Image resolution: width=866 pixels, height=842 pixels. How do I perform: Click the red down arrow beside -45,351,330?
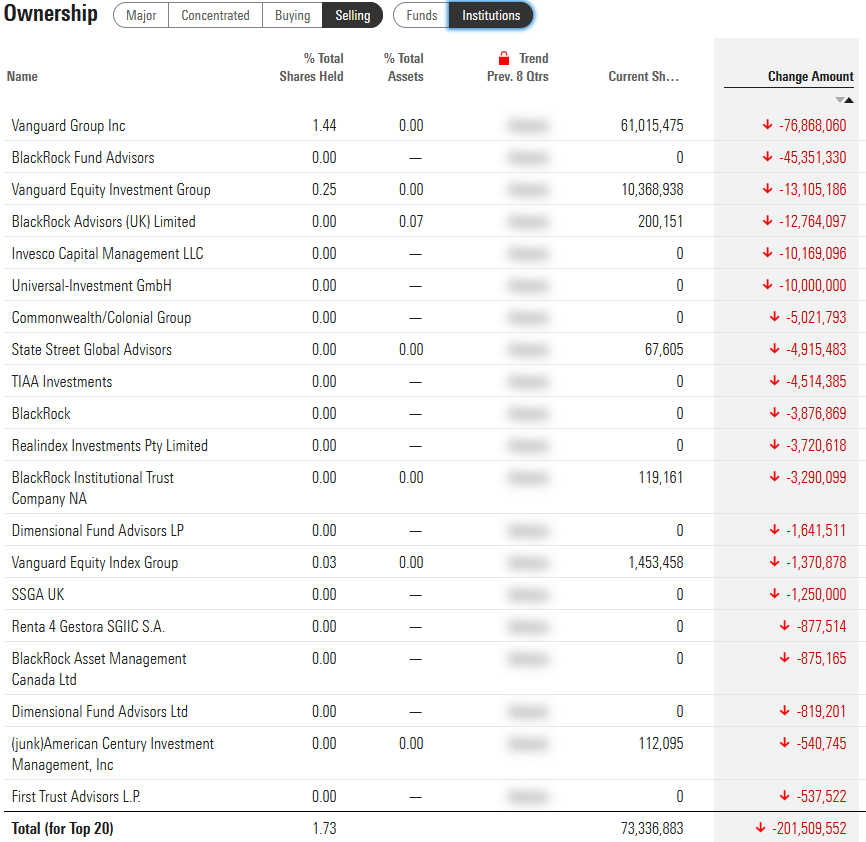pyautogui.click(x=767, y=157)
